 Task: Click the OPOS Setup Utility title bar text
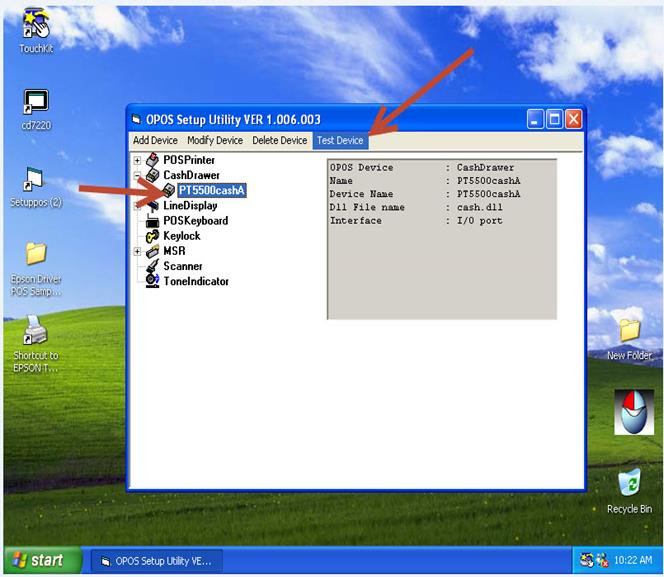point(233,120)
